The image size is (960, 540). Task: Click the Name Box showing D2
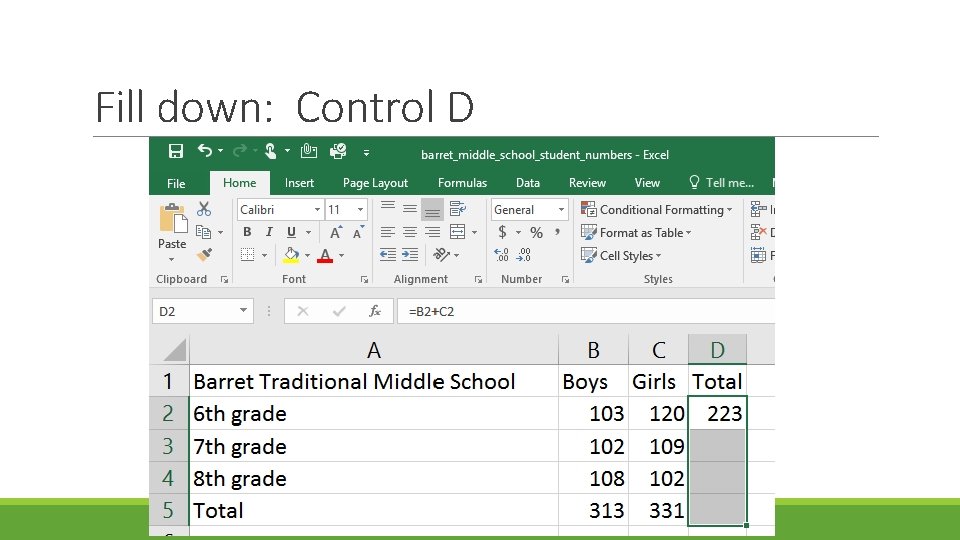(x=203, y=311)
